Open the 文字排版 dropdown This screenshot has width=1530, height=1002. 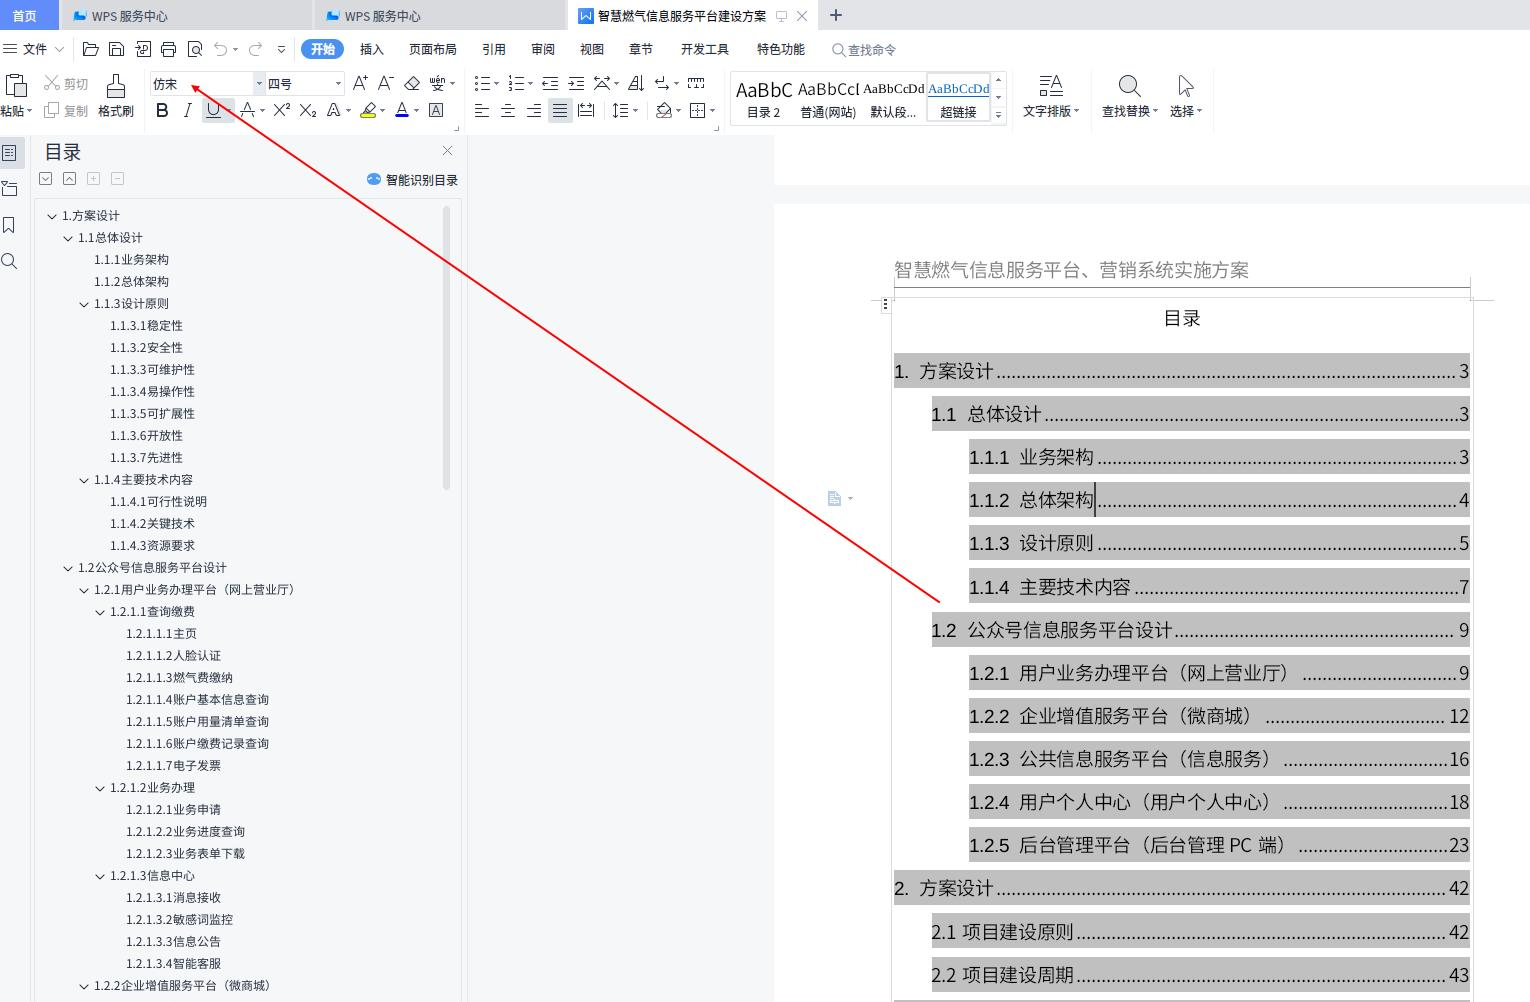point(1051,96)
